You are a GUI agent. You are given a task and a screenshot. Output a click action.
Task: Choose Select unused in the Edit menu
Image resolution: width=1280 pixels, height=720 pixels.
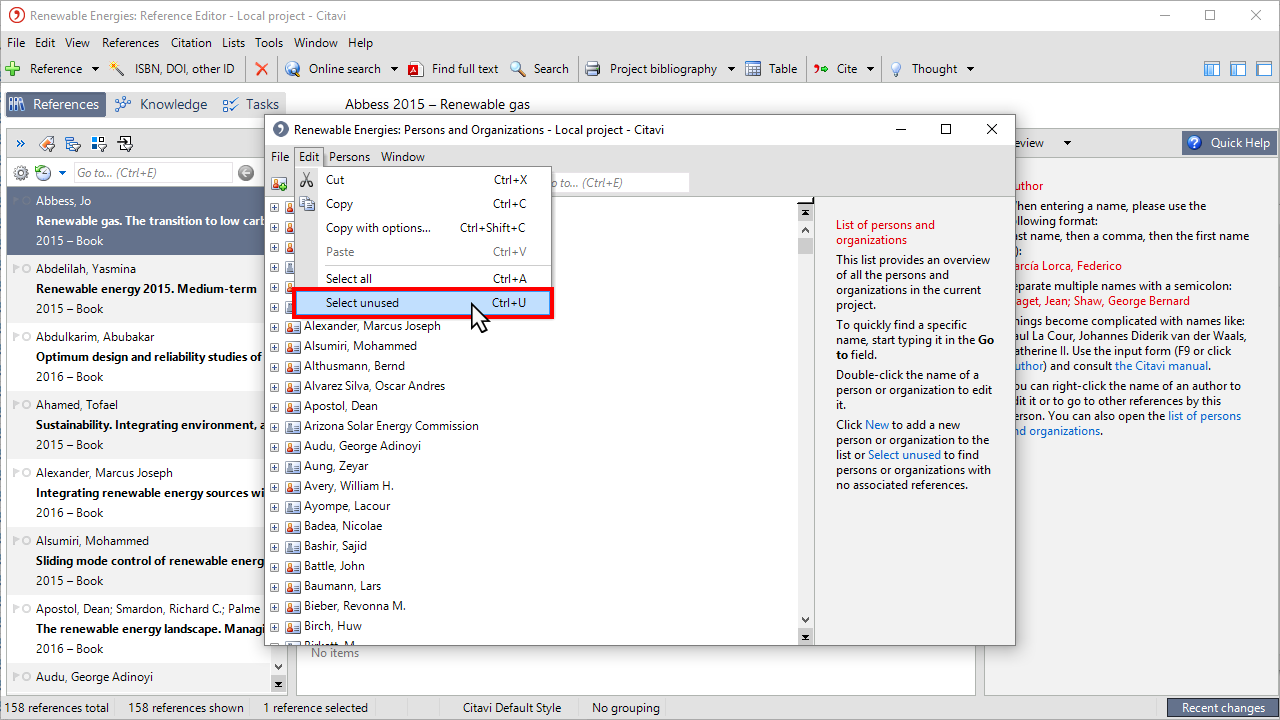pos(423,303)
